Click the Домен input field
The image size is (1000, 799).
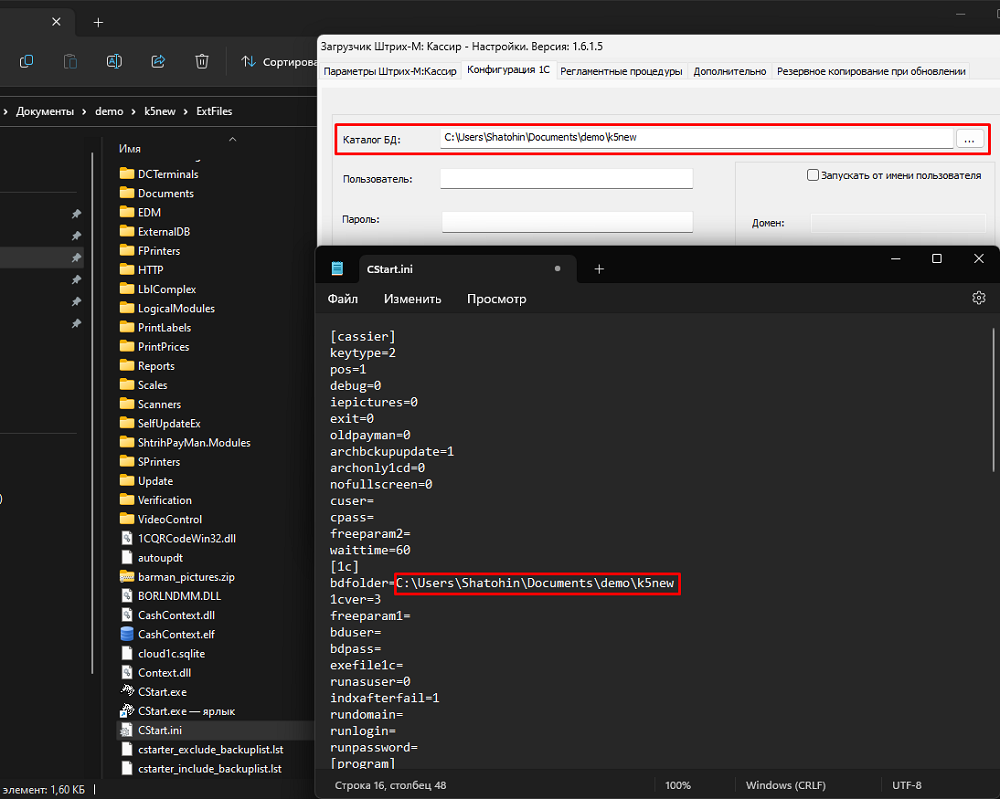898,223
